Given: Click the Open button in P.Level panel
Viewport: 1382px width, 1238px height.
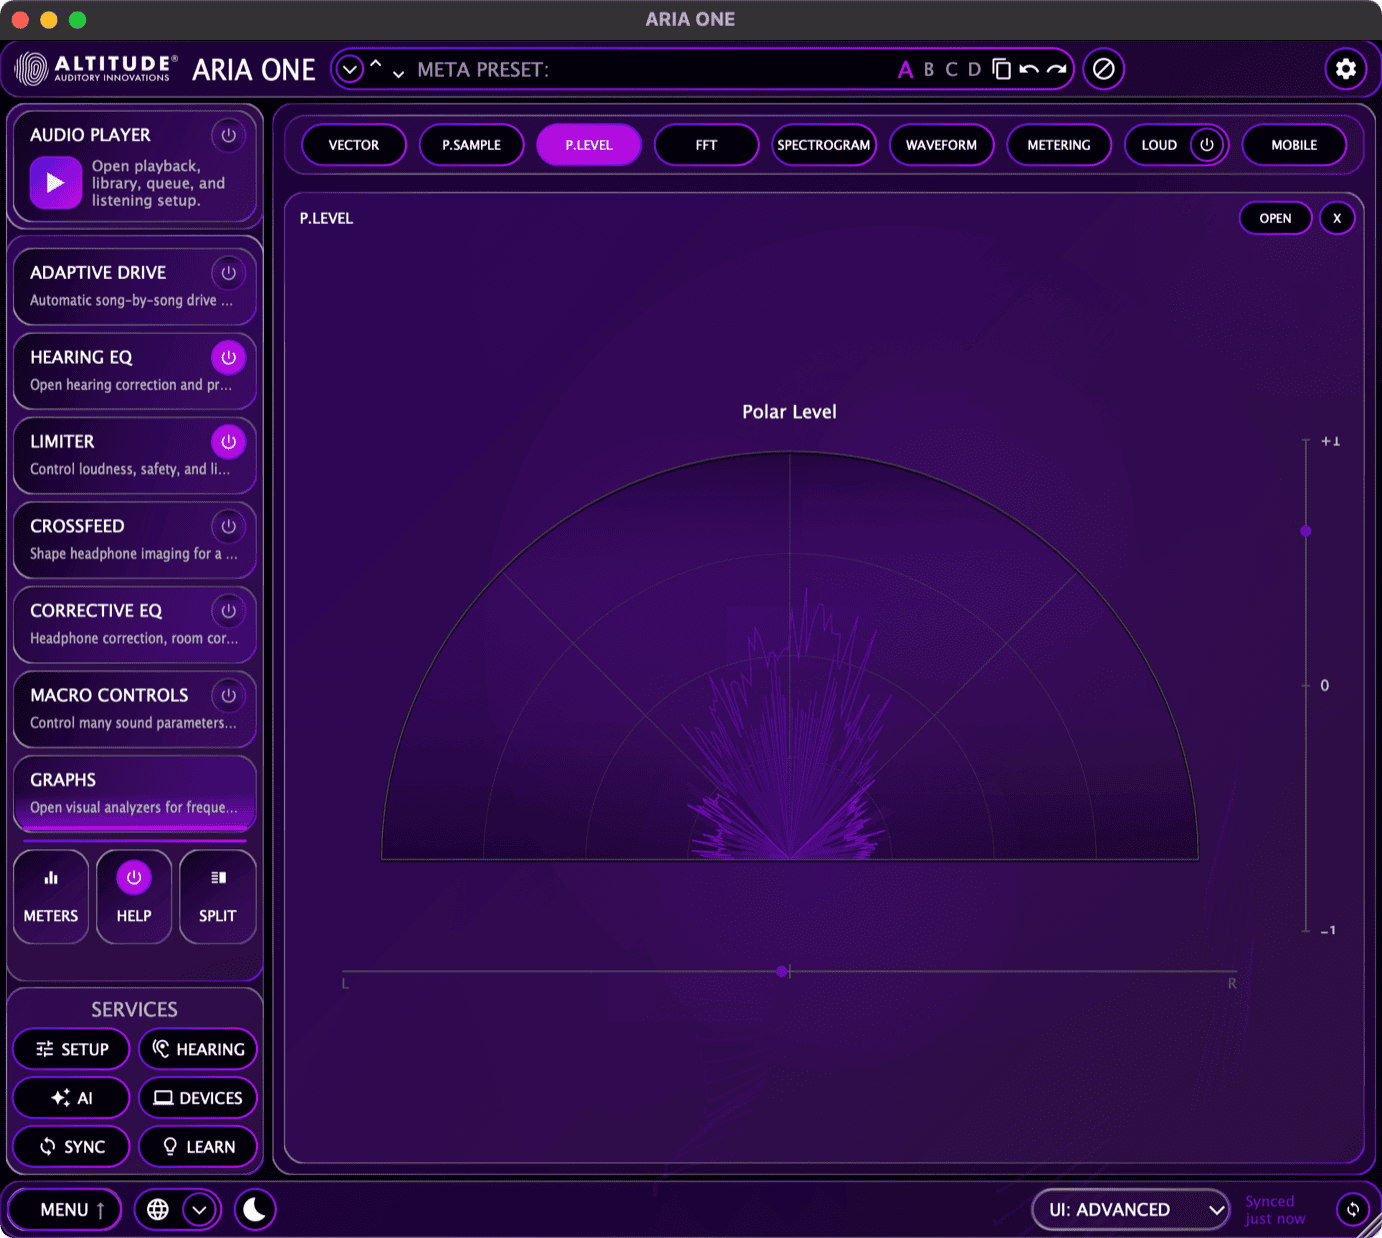Looking at the screenshot, I should coord(1276,218).
